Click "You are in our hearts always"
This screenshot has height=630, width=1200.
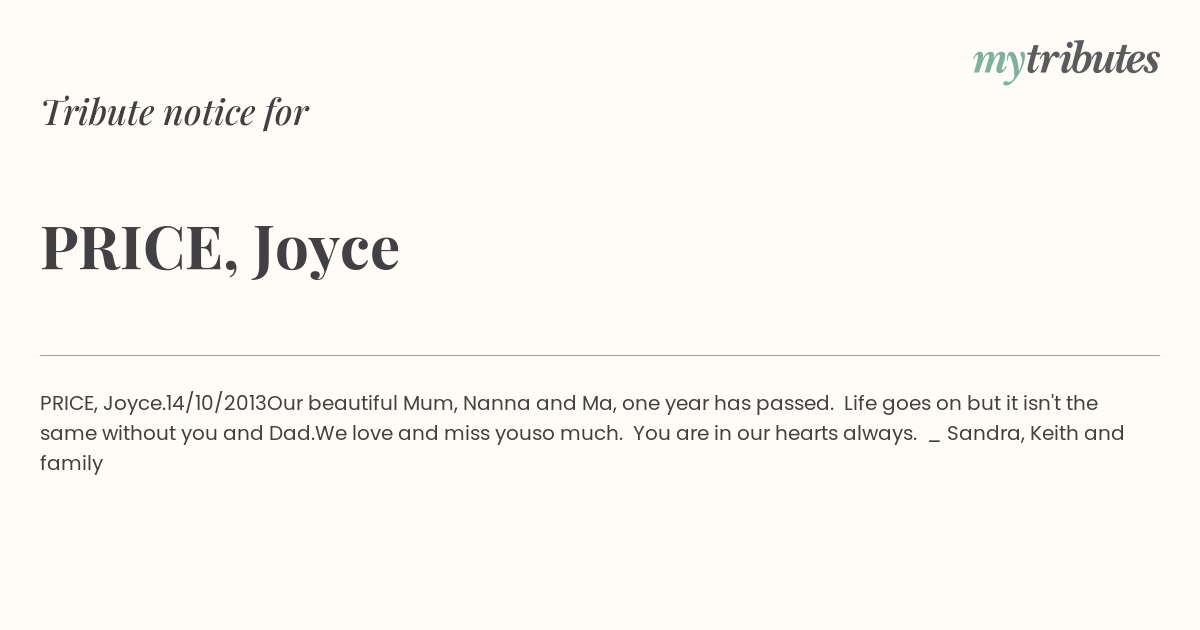[x=775, y=433]
